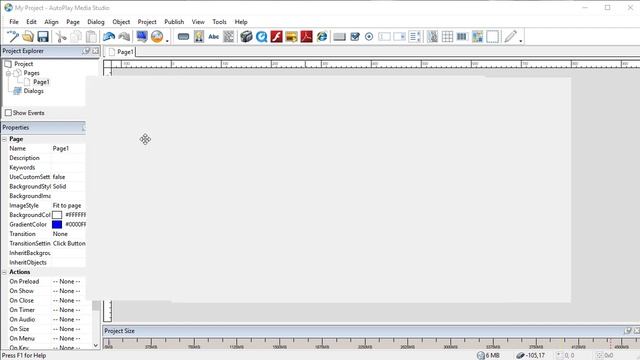This screenshot has width=640, height=360.
Task: Save the project with the floppy icon
Action: point(43,37)
